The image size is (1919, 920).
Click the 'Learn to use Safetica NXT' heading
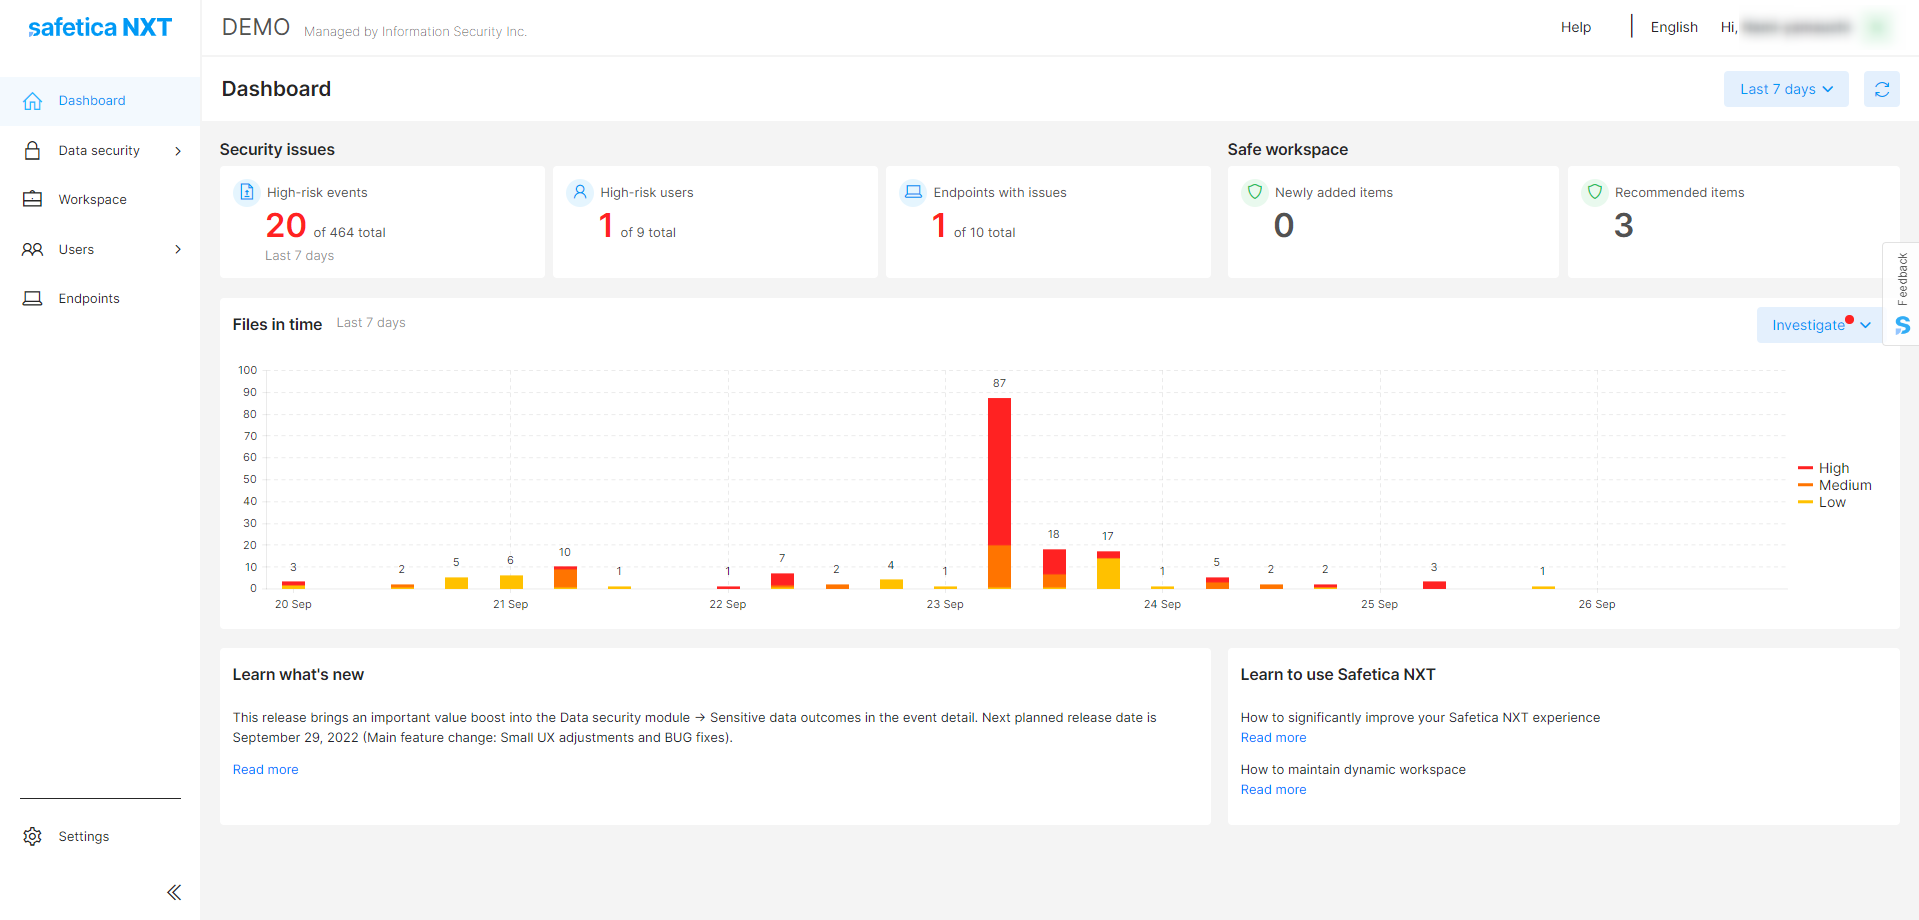[1338, 675]
